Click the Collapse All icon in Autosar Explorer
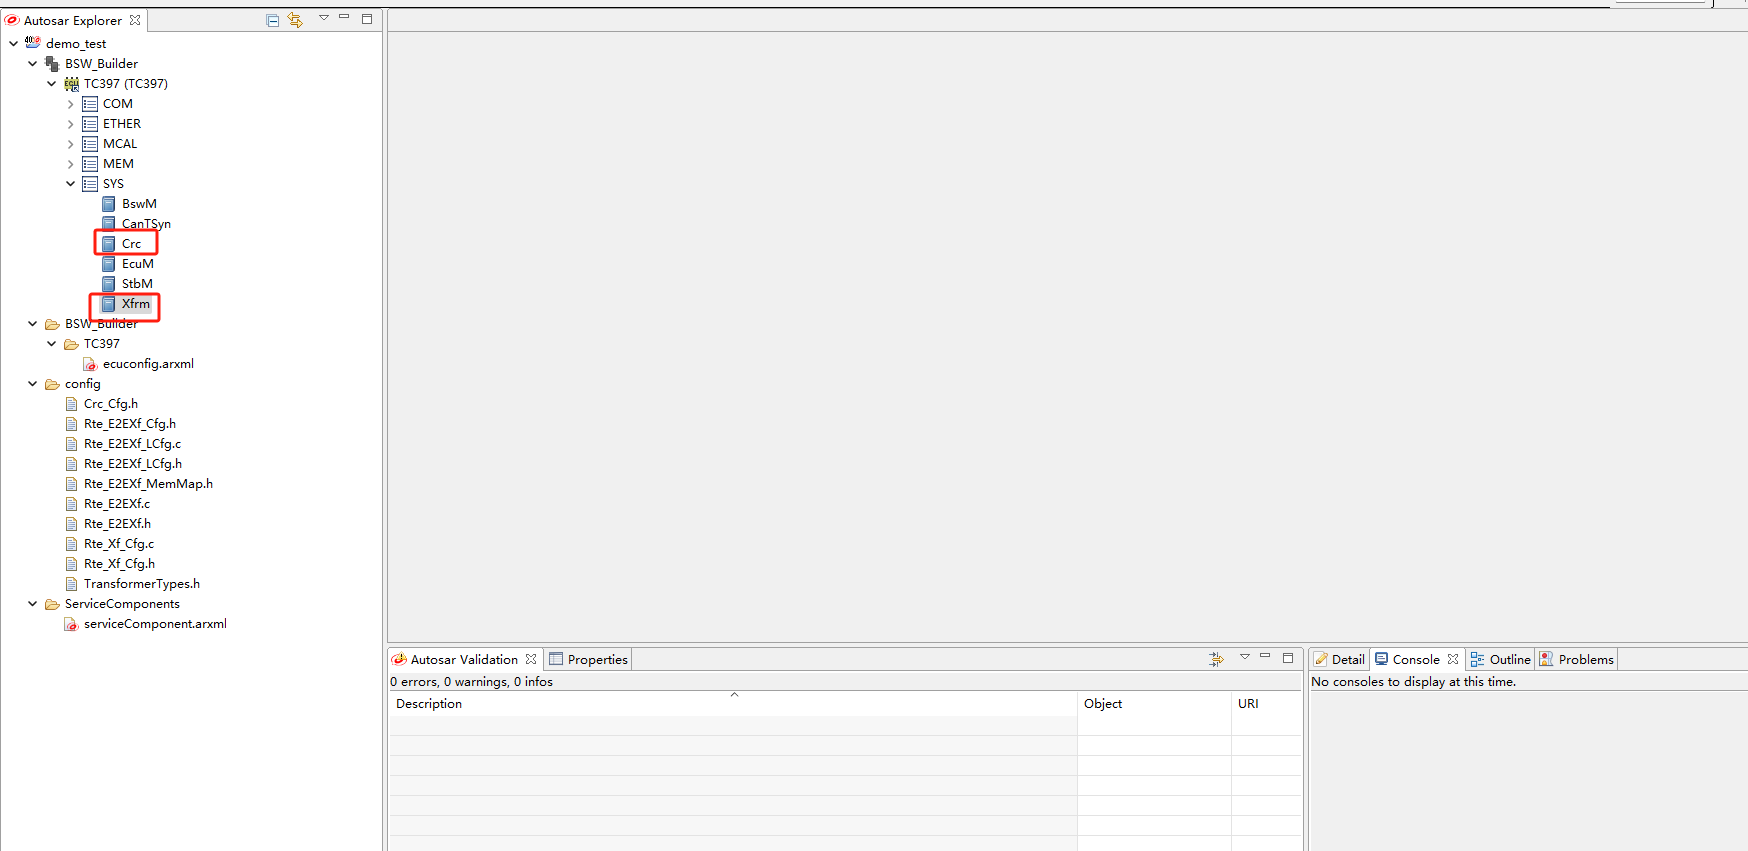The width and height of the screenshot is (1748, 851). (x=273, y=20)
